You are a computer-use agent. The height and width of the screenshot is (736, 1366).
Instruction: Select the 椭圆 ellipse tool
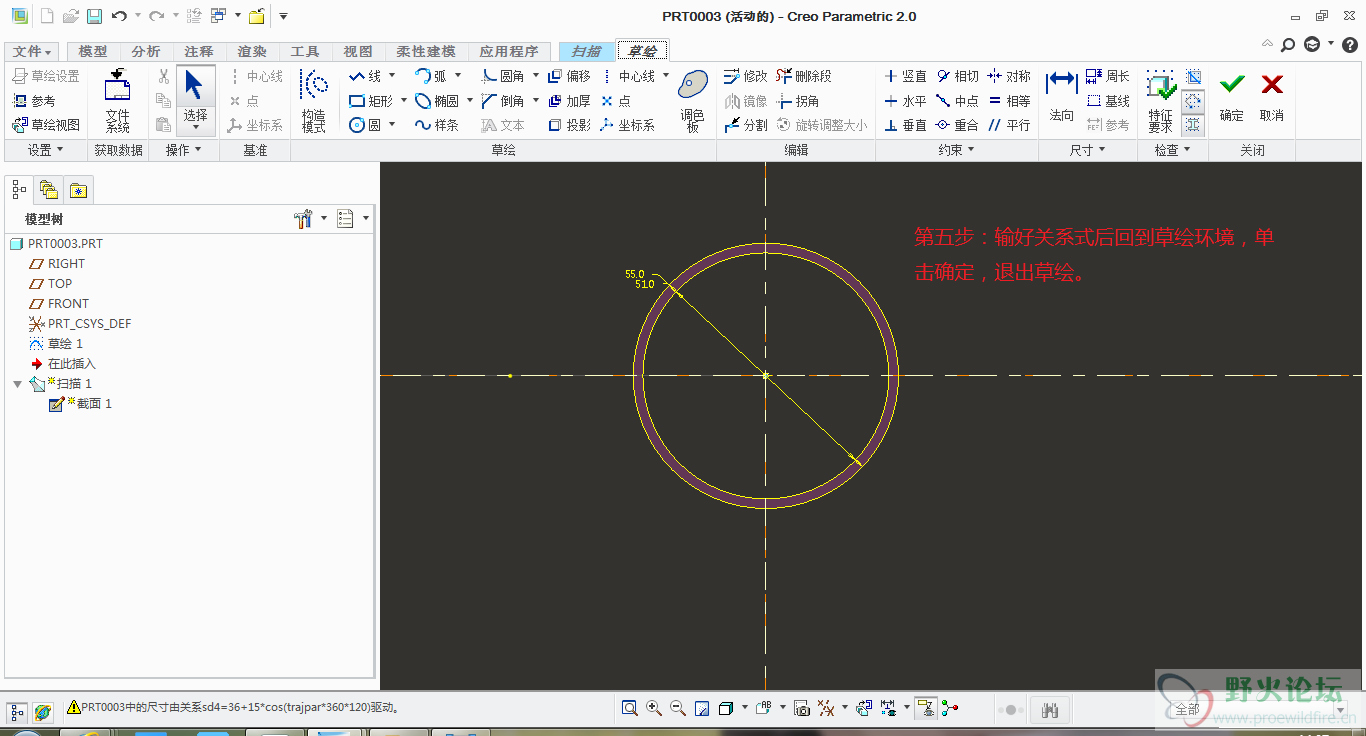[x=437, y=101]
